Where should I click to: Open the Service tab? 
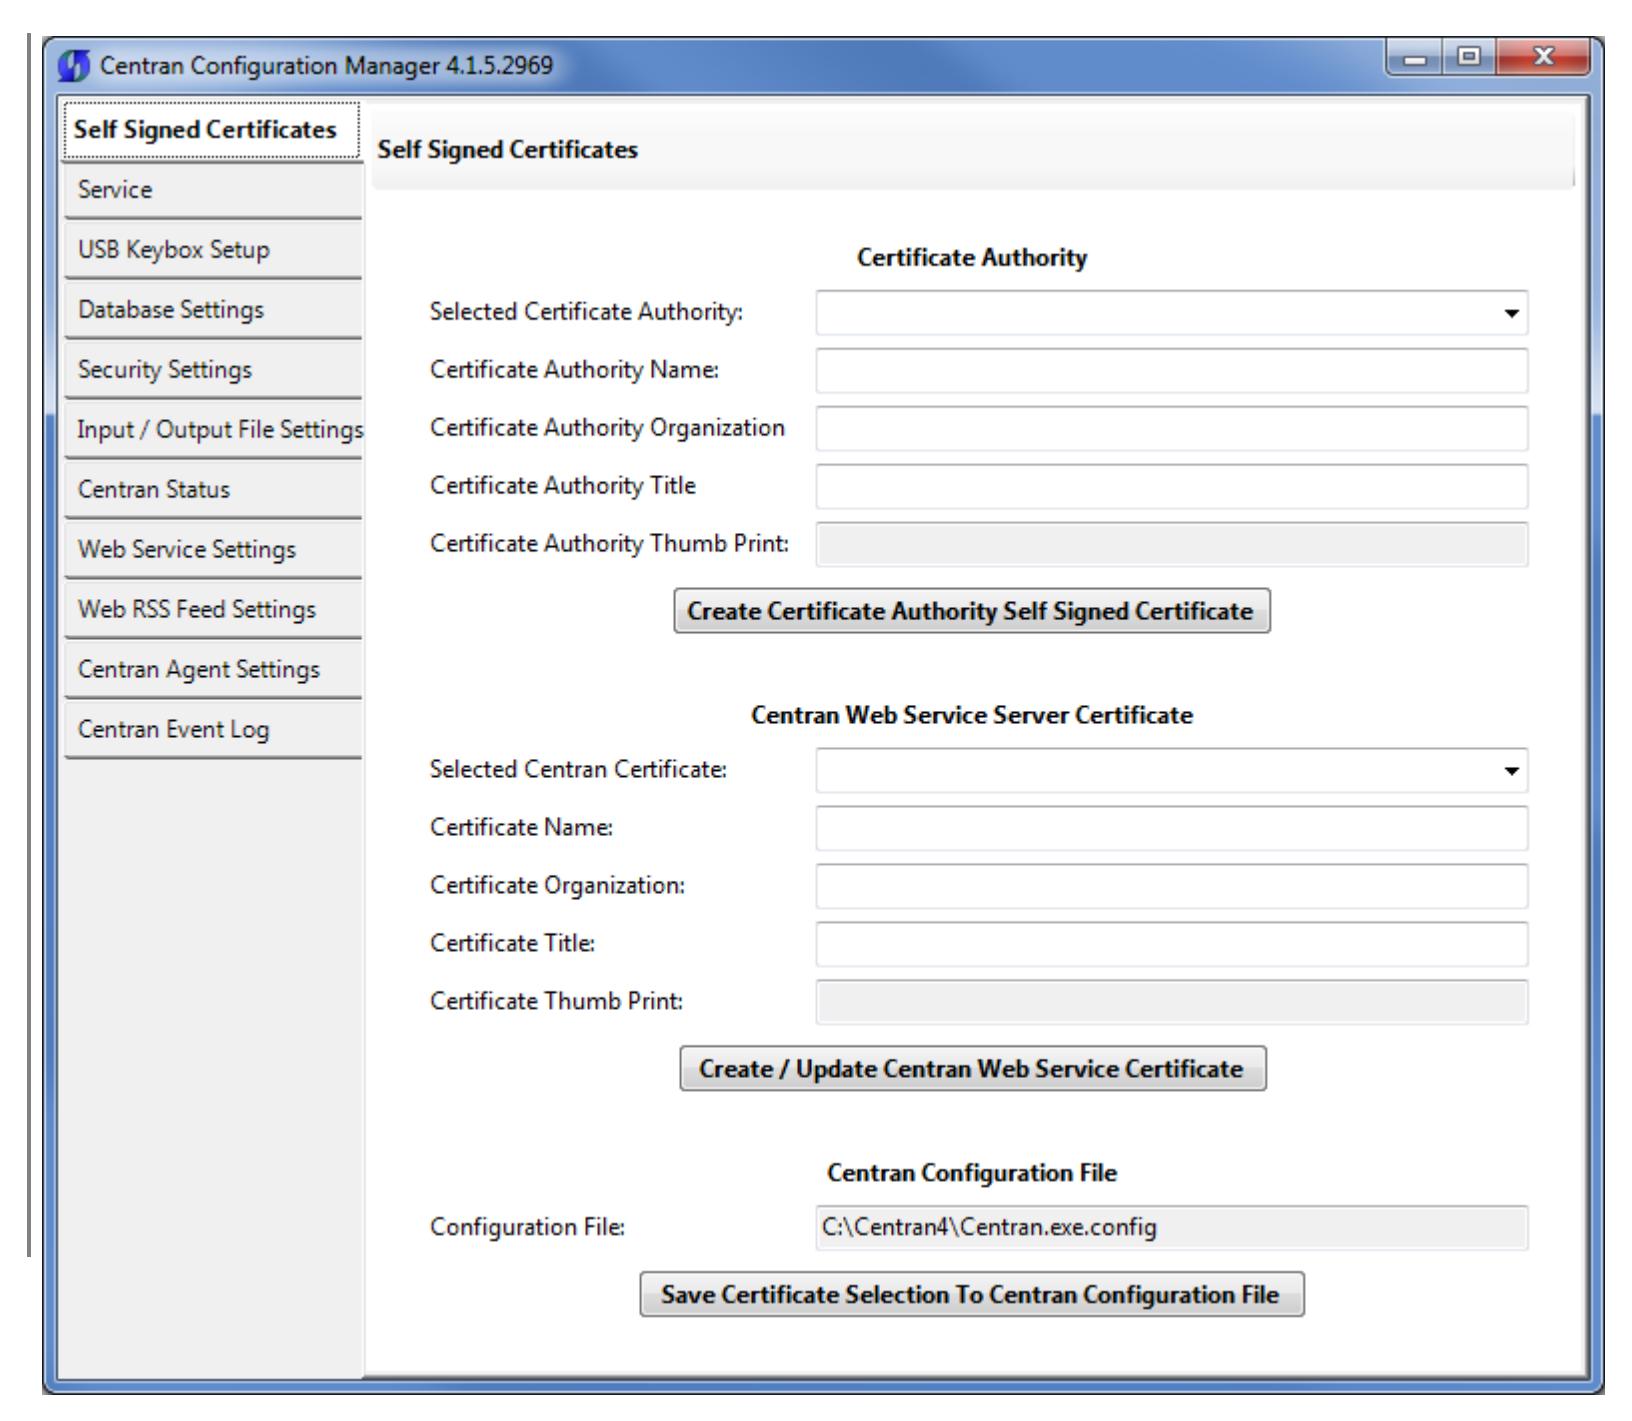[x=212, y=190]
